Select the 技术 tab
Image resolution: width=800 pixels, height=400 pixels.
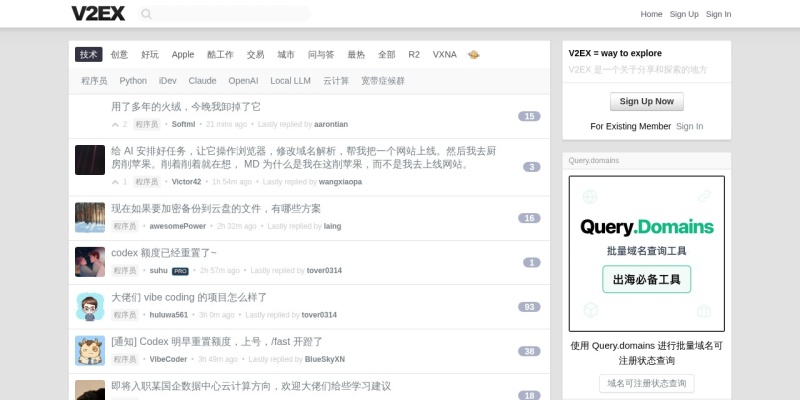[89, 55]
